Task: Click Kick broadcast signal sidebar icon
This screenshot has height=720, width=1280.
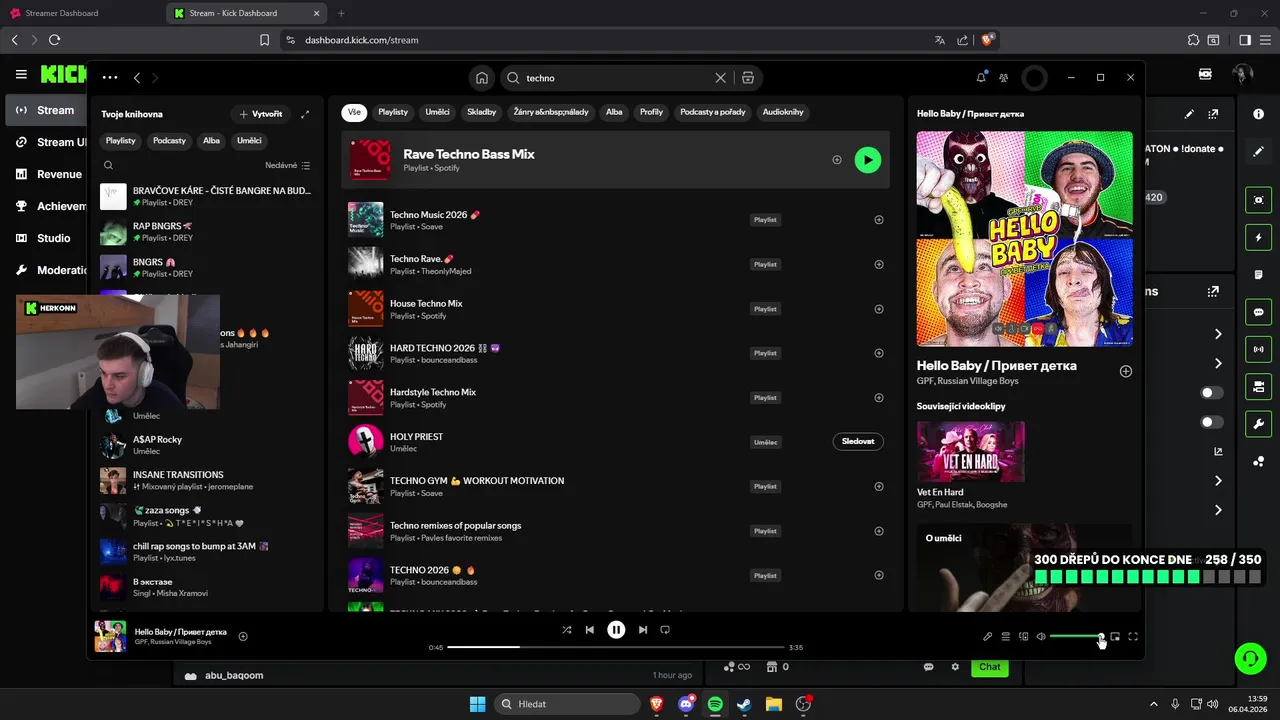Action: [x=1258, y=349]
